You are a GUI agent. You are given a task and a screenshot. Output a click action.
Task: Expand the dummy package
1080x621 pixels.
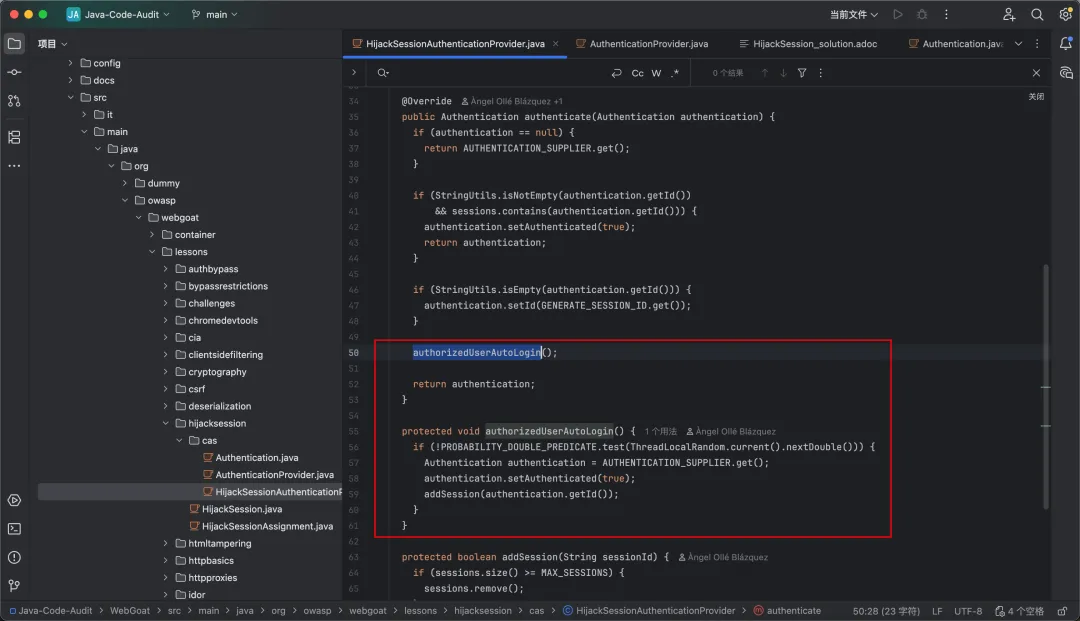(125, 183)
